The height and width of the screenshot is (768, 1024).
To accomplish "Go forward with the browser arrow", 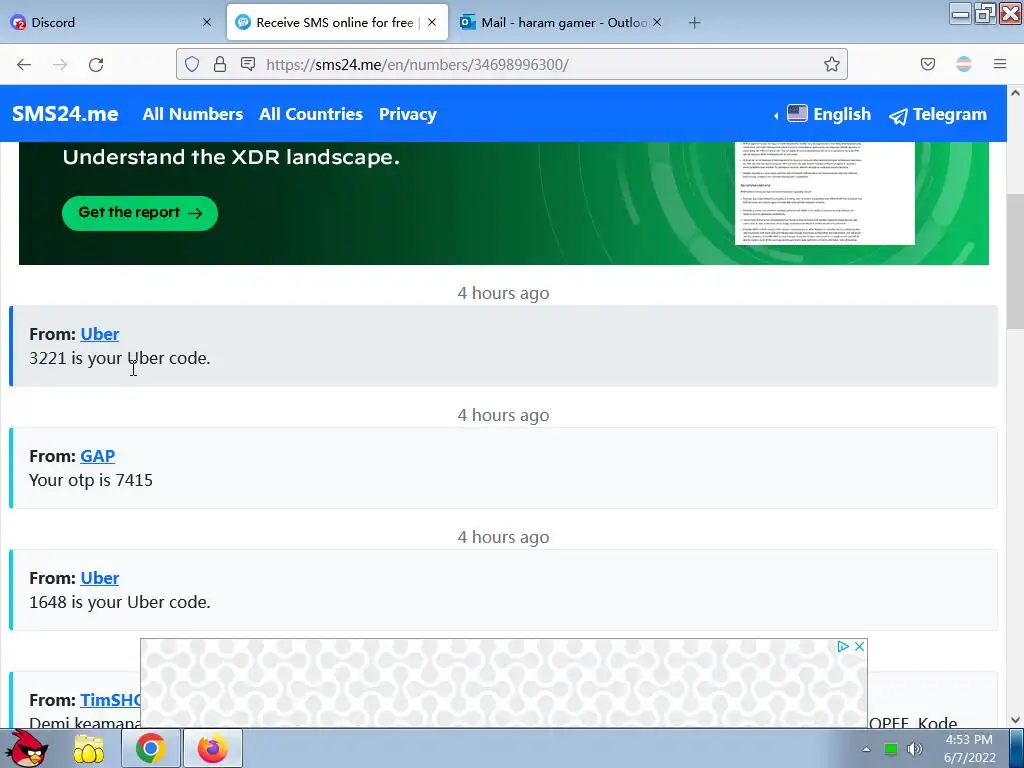I will pos(60,64).
